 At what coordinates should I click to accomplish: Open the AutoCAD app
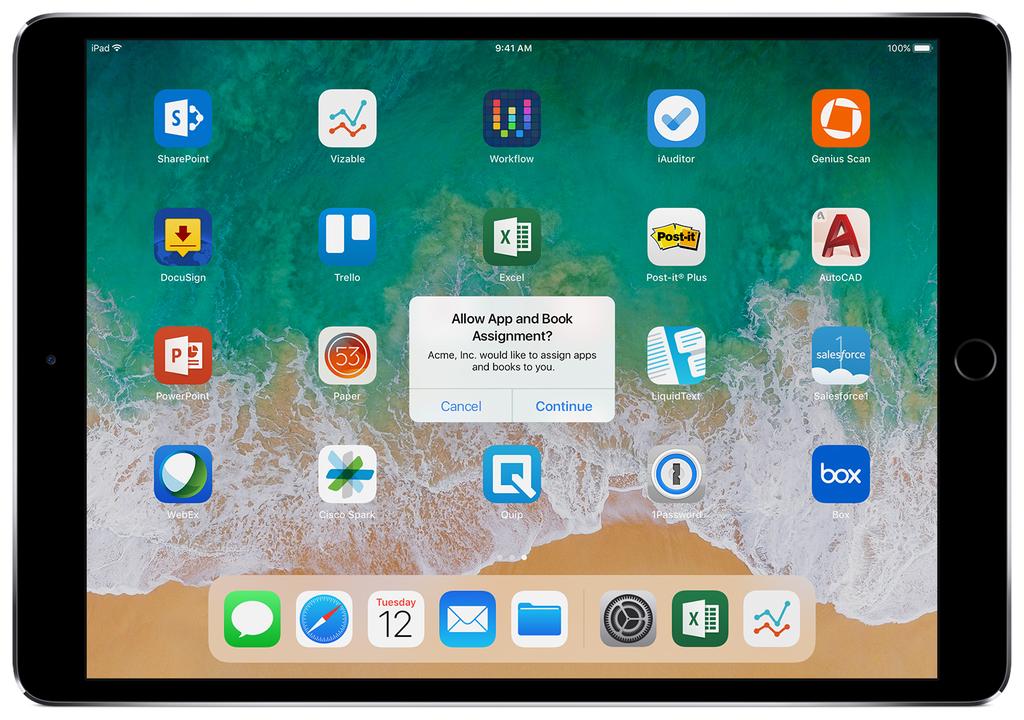point(840,237)
